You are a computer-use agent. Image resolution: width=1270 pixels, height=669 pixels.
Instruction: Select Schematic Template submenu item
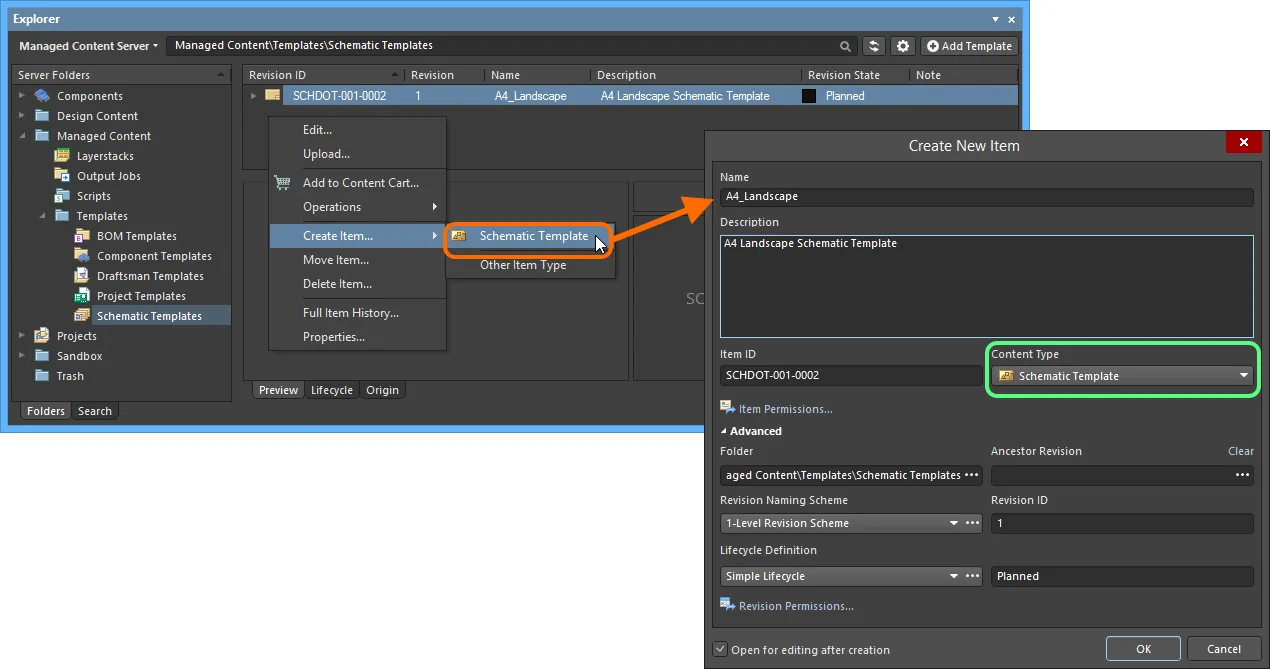pos(529,236)
